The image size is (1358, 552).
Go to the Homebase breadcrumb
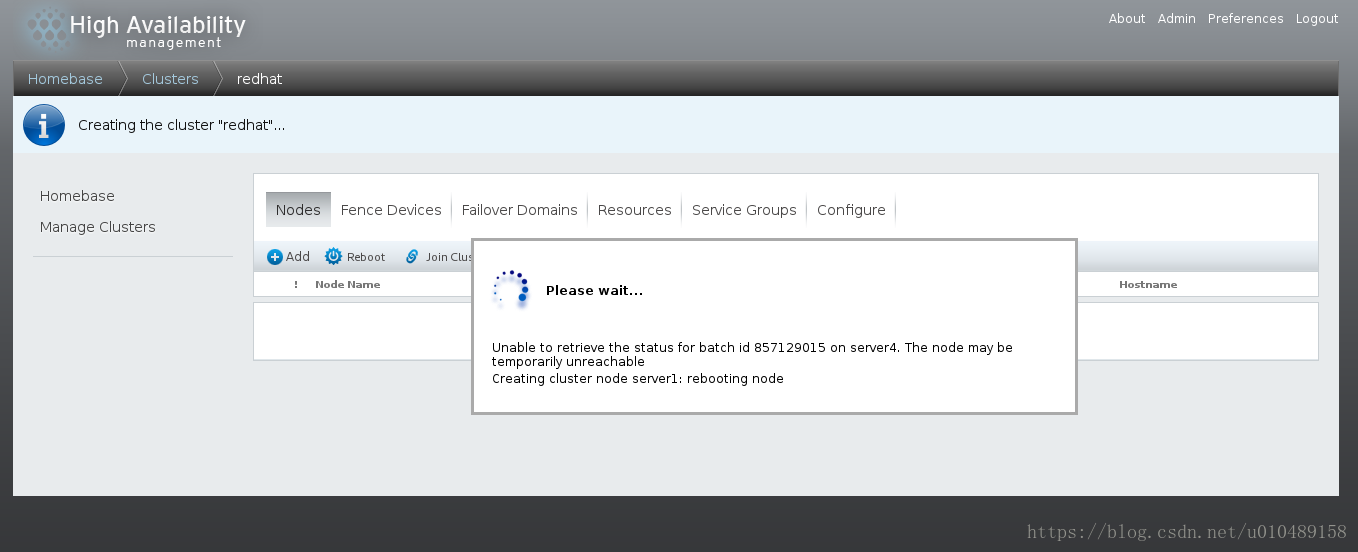click(x=65, y=79)
